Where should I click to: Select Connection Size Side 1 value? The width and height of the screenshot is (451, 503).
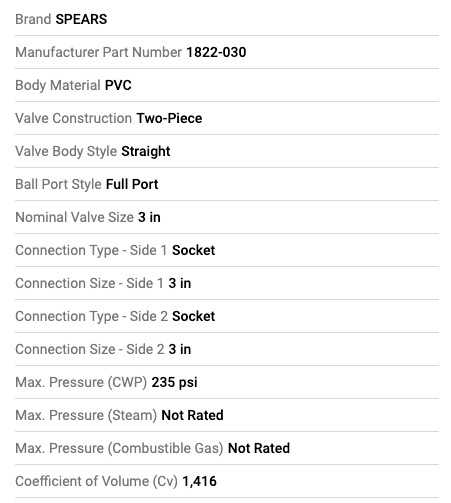click(180, 283)
